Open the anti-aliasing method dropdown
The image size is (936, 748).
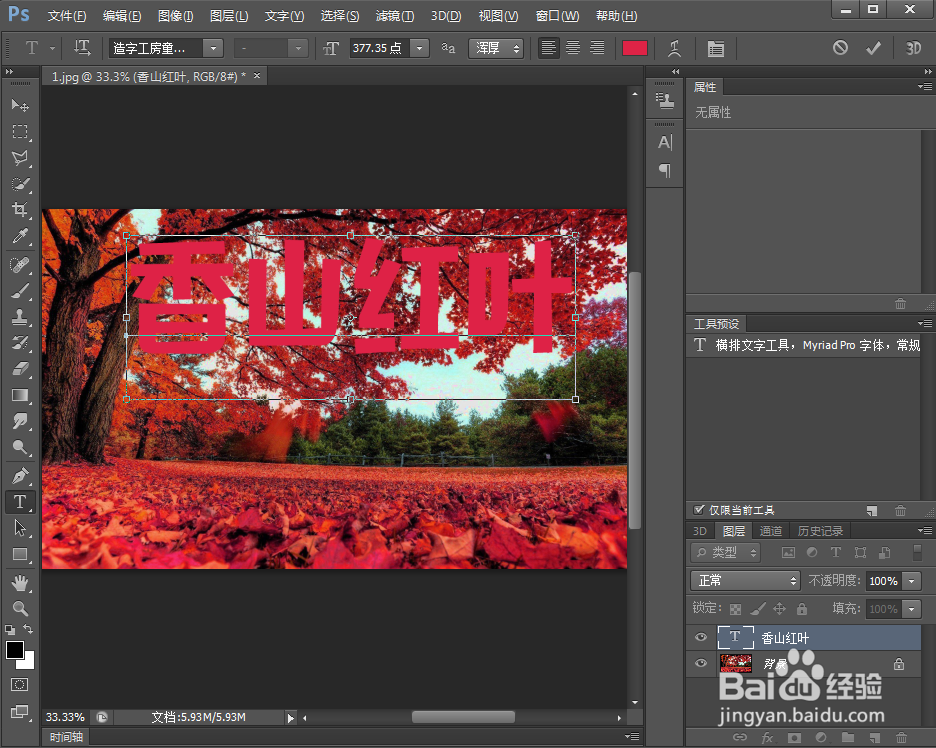[x=496, y=48]
